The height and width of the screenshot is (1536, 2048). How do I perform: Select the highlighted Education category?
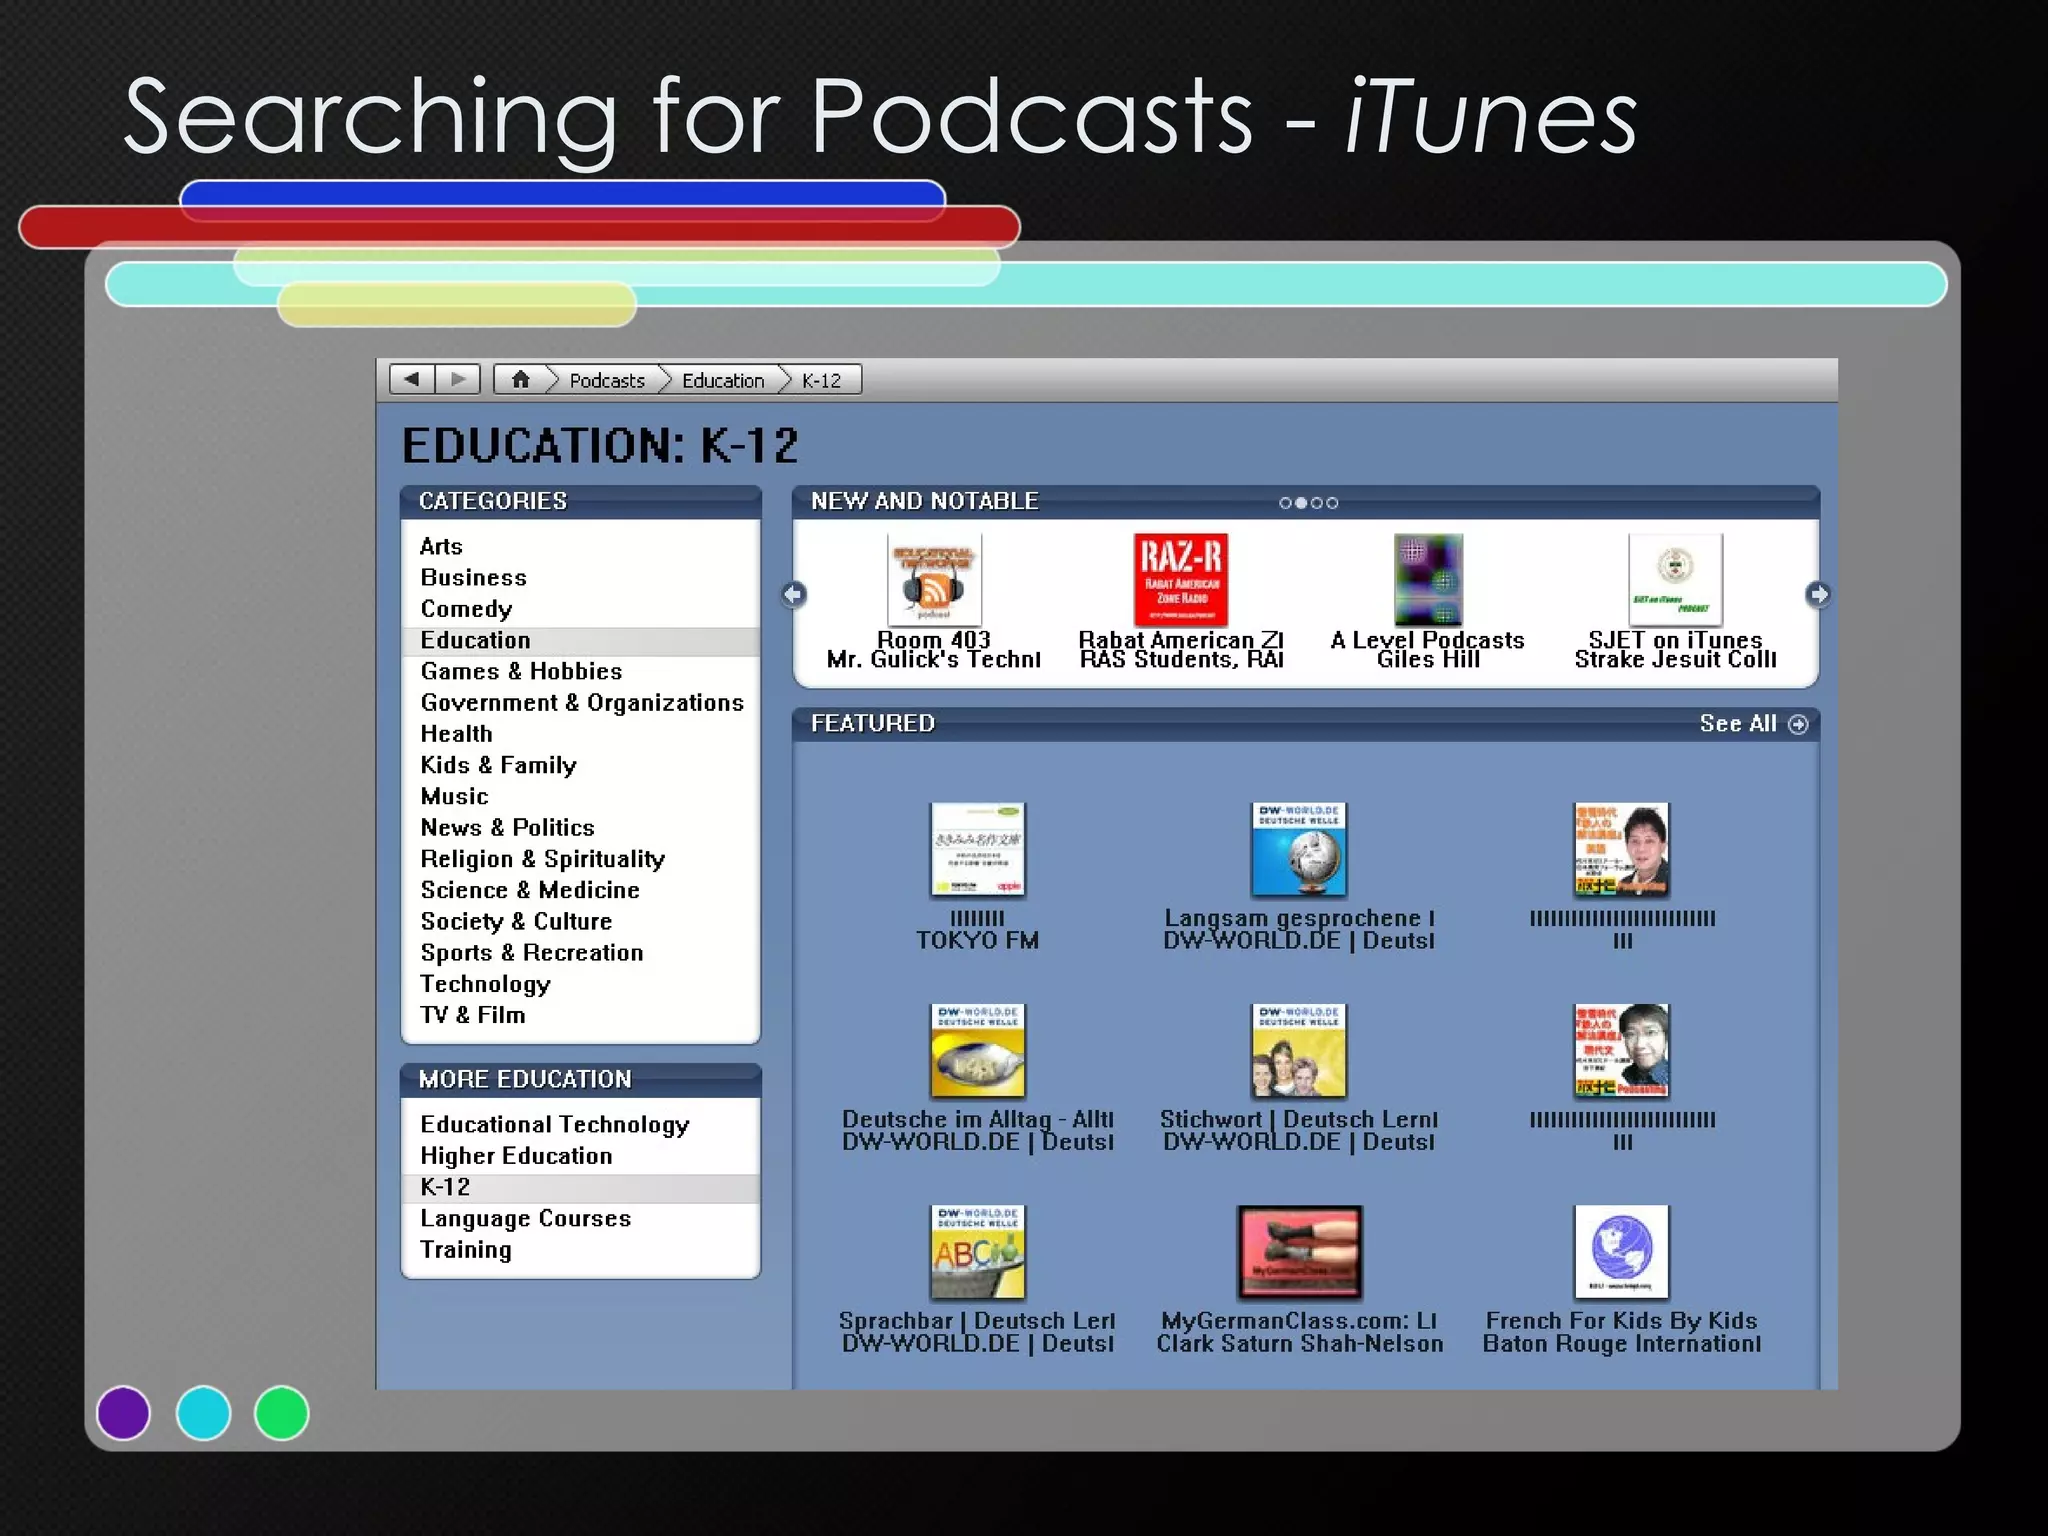[x=581, y=640]
